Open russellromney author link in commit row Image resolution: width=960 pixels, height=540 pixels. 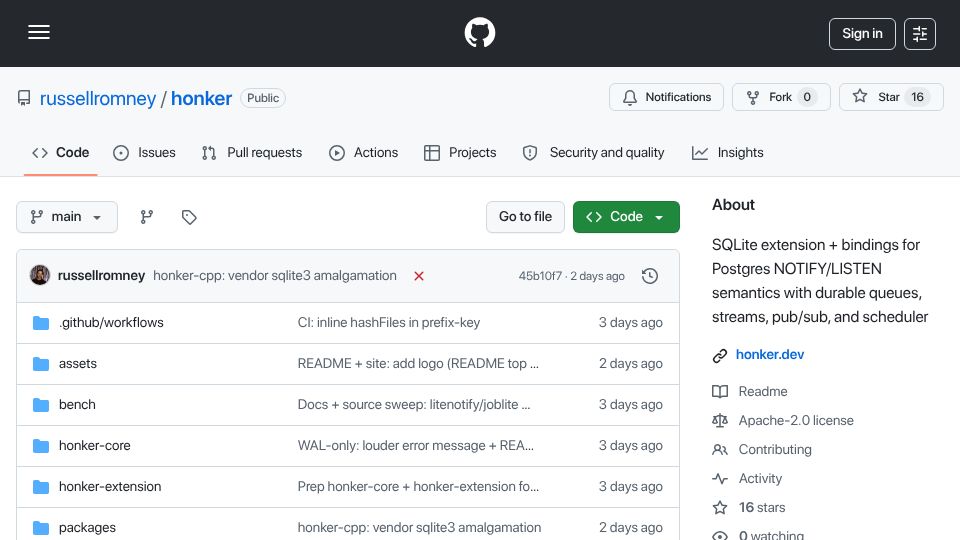[x=101, y=276]
